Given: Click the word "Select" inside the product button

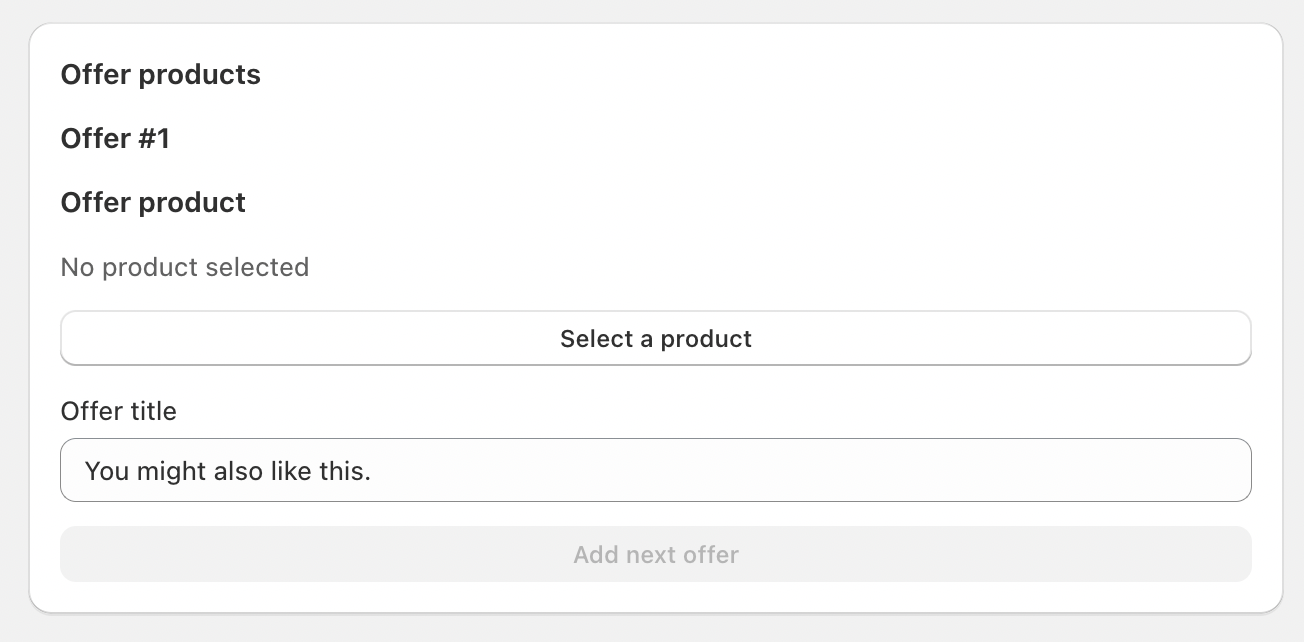Looking at the screenshot, I should [596, 339].
